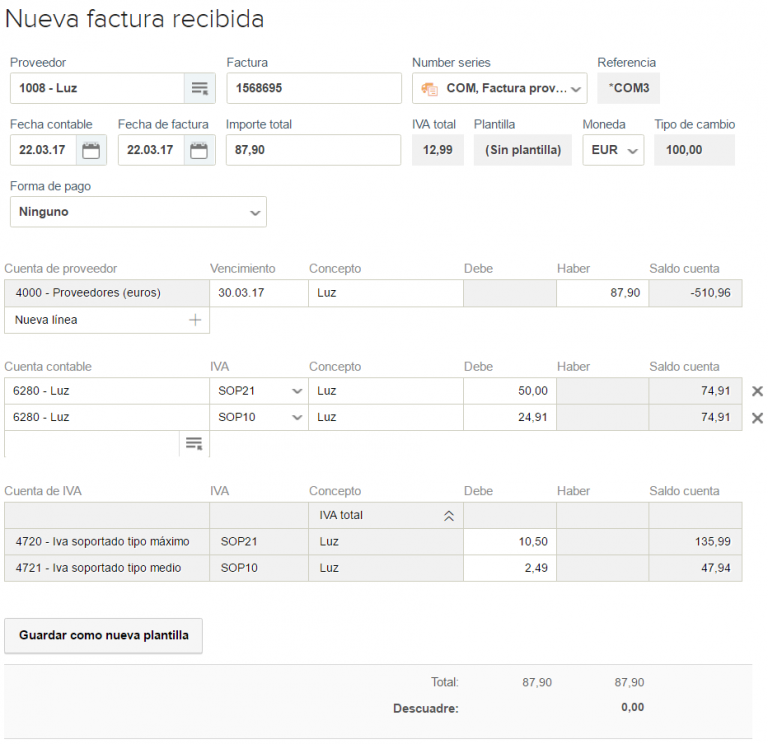Edit the IVA Debe amount 10,50
This screenshot has width=768, height=744.
point(509,542)
